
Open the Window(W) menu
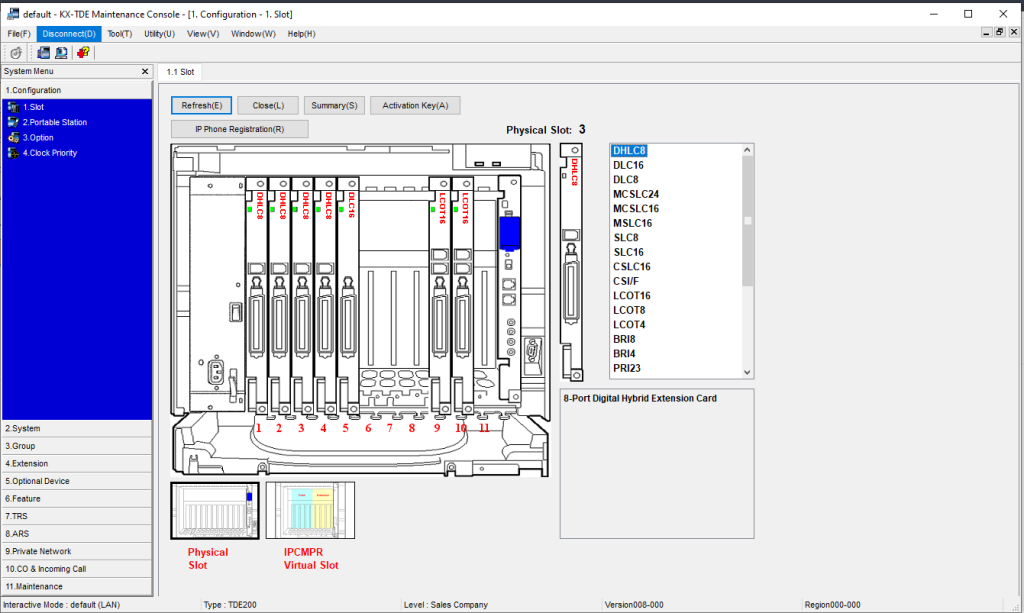pos(253,34)
